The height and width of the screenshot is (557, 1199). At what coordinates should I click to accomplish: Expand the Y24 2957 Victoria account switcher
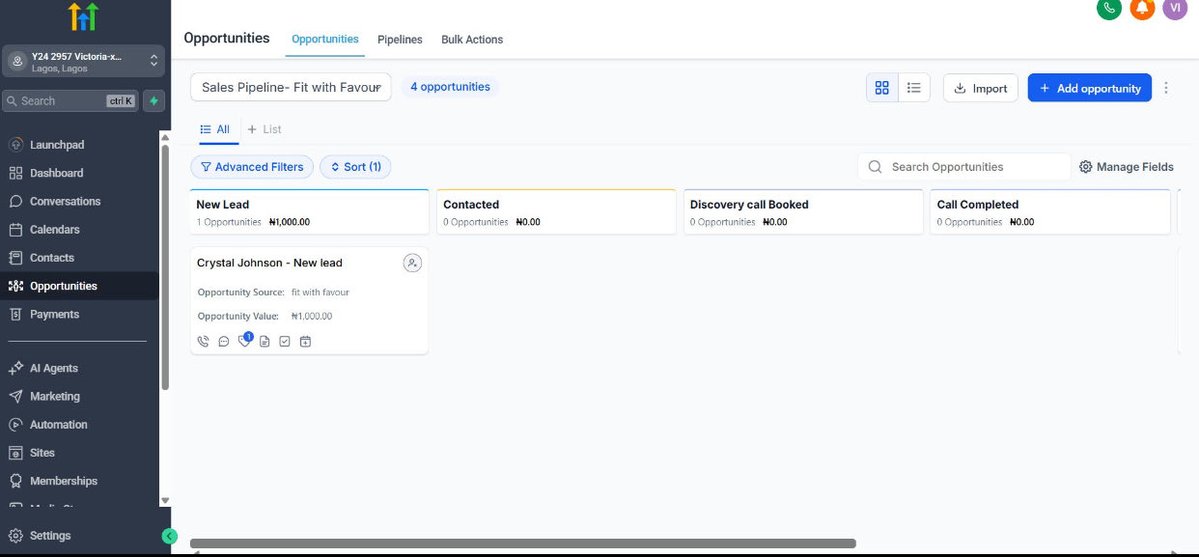point(83,61)
